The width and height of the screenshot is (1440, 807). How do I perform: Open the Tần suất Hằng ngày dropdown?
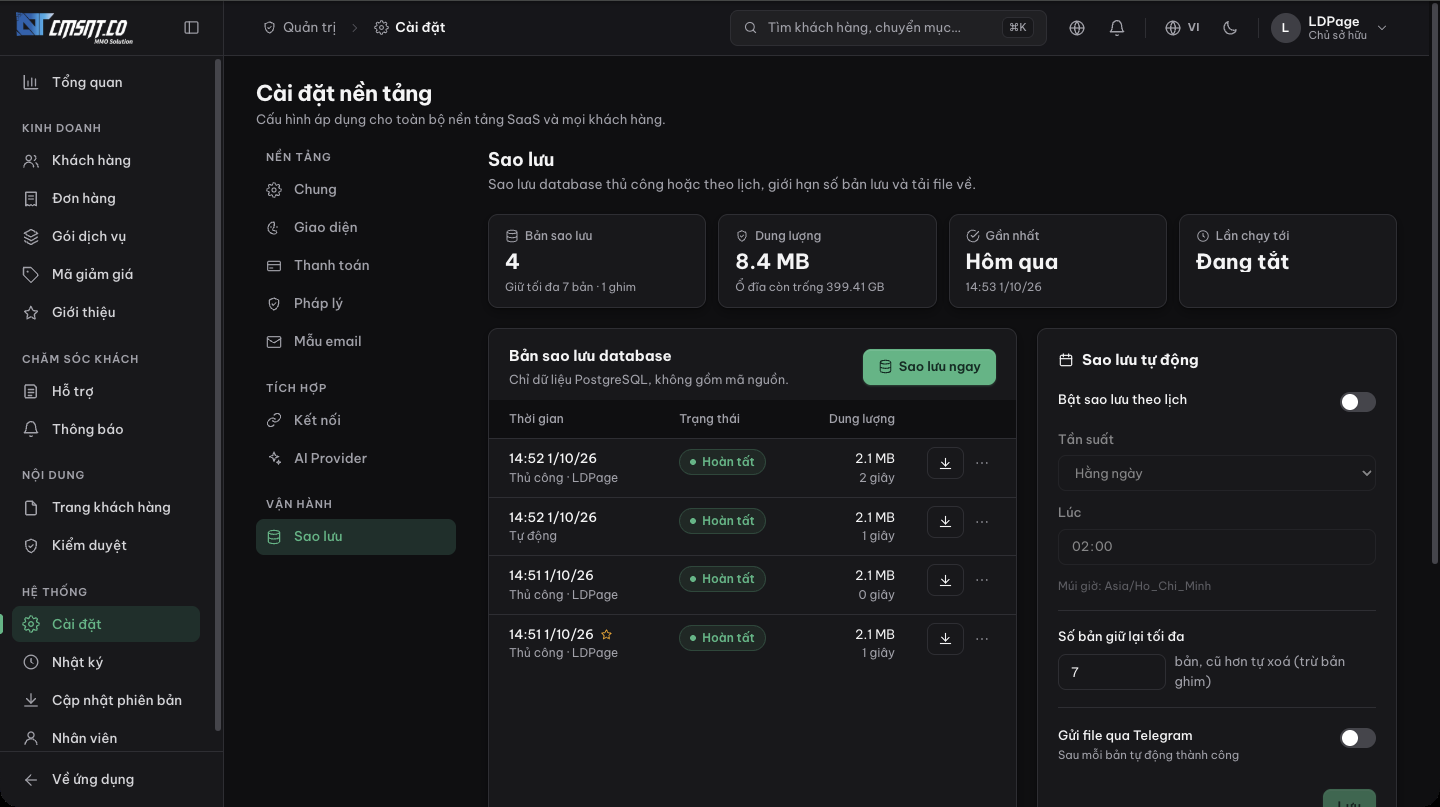(1217, 473)
